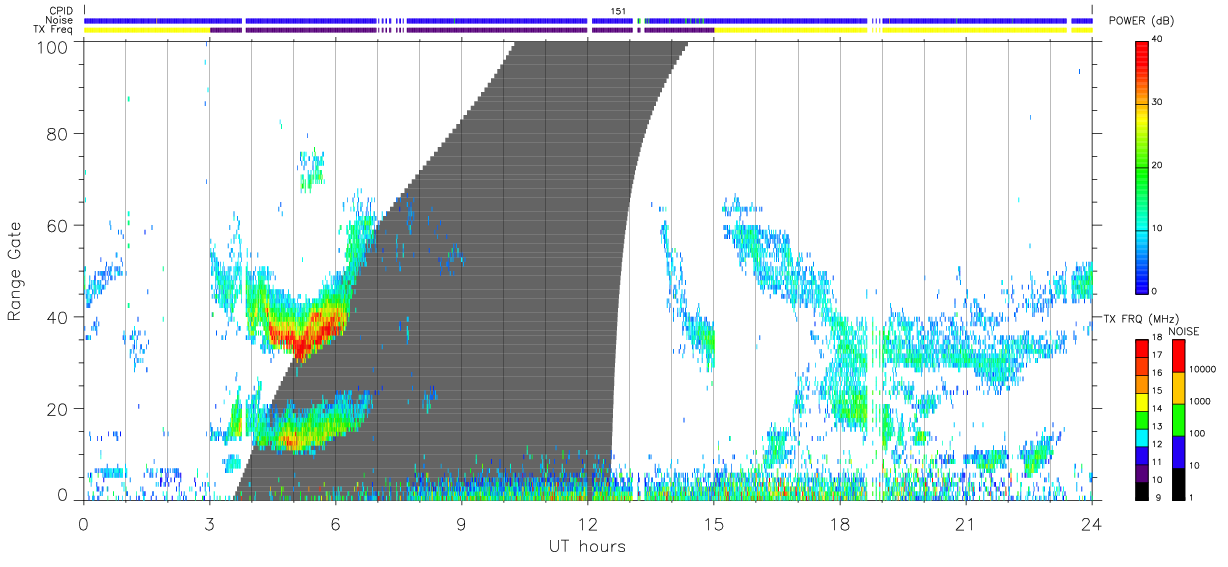
Task: Click the yellow-purple TX Freq strip above the plot
Action: 588,30
